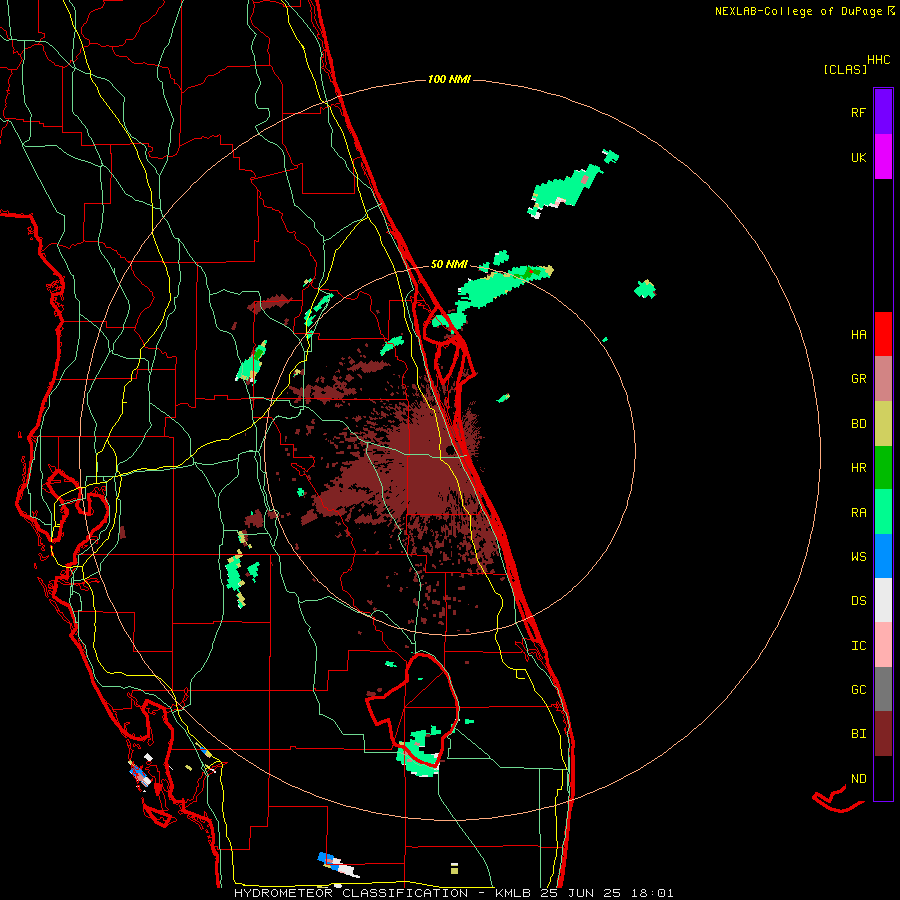The image size is (900, 900).
Task: Click the UK magenta legend swatch
Action: pos(883,157)
